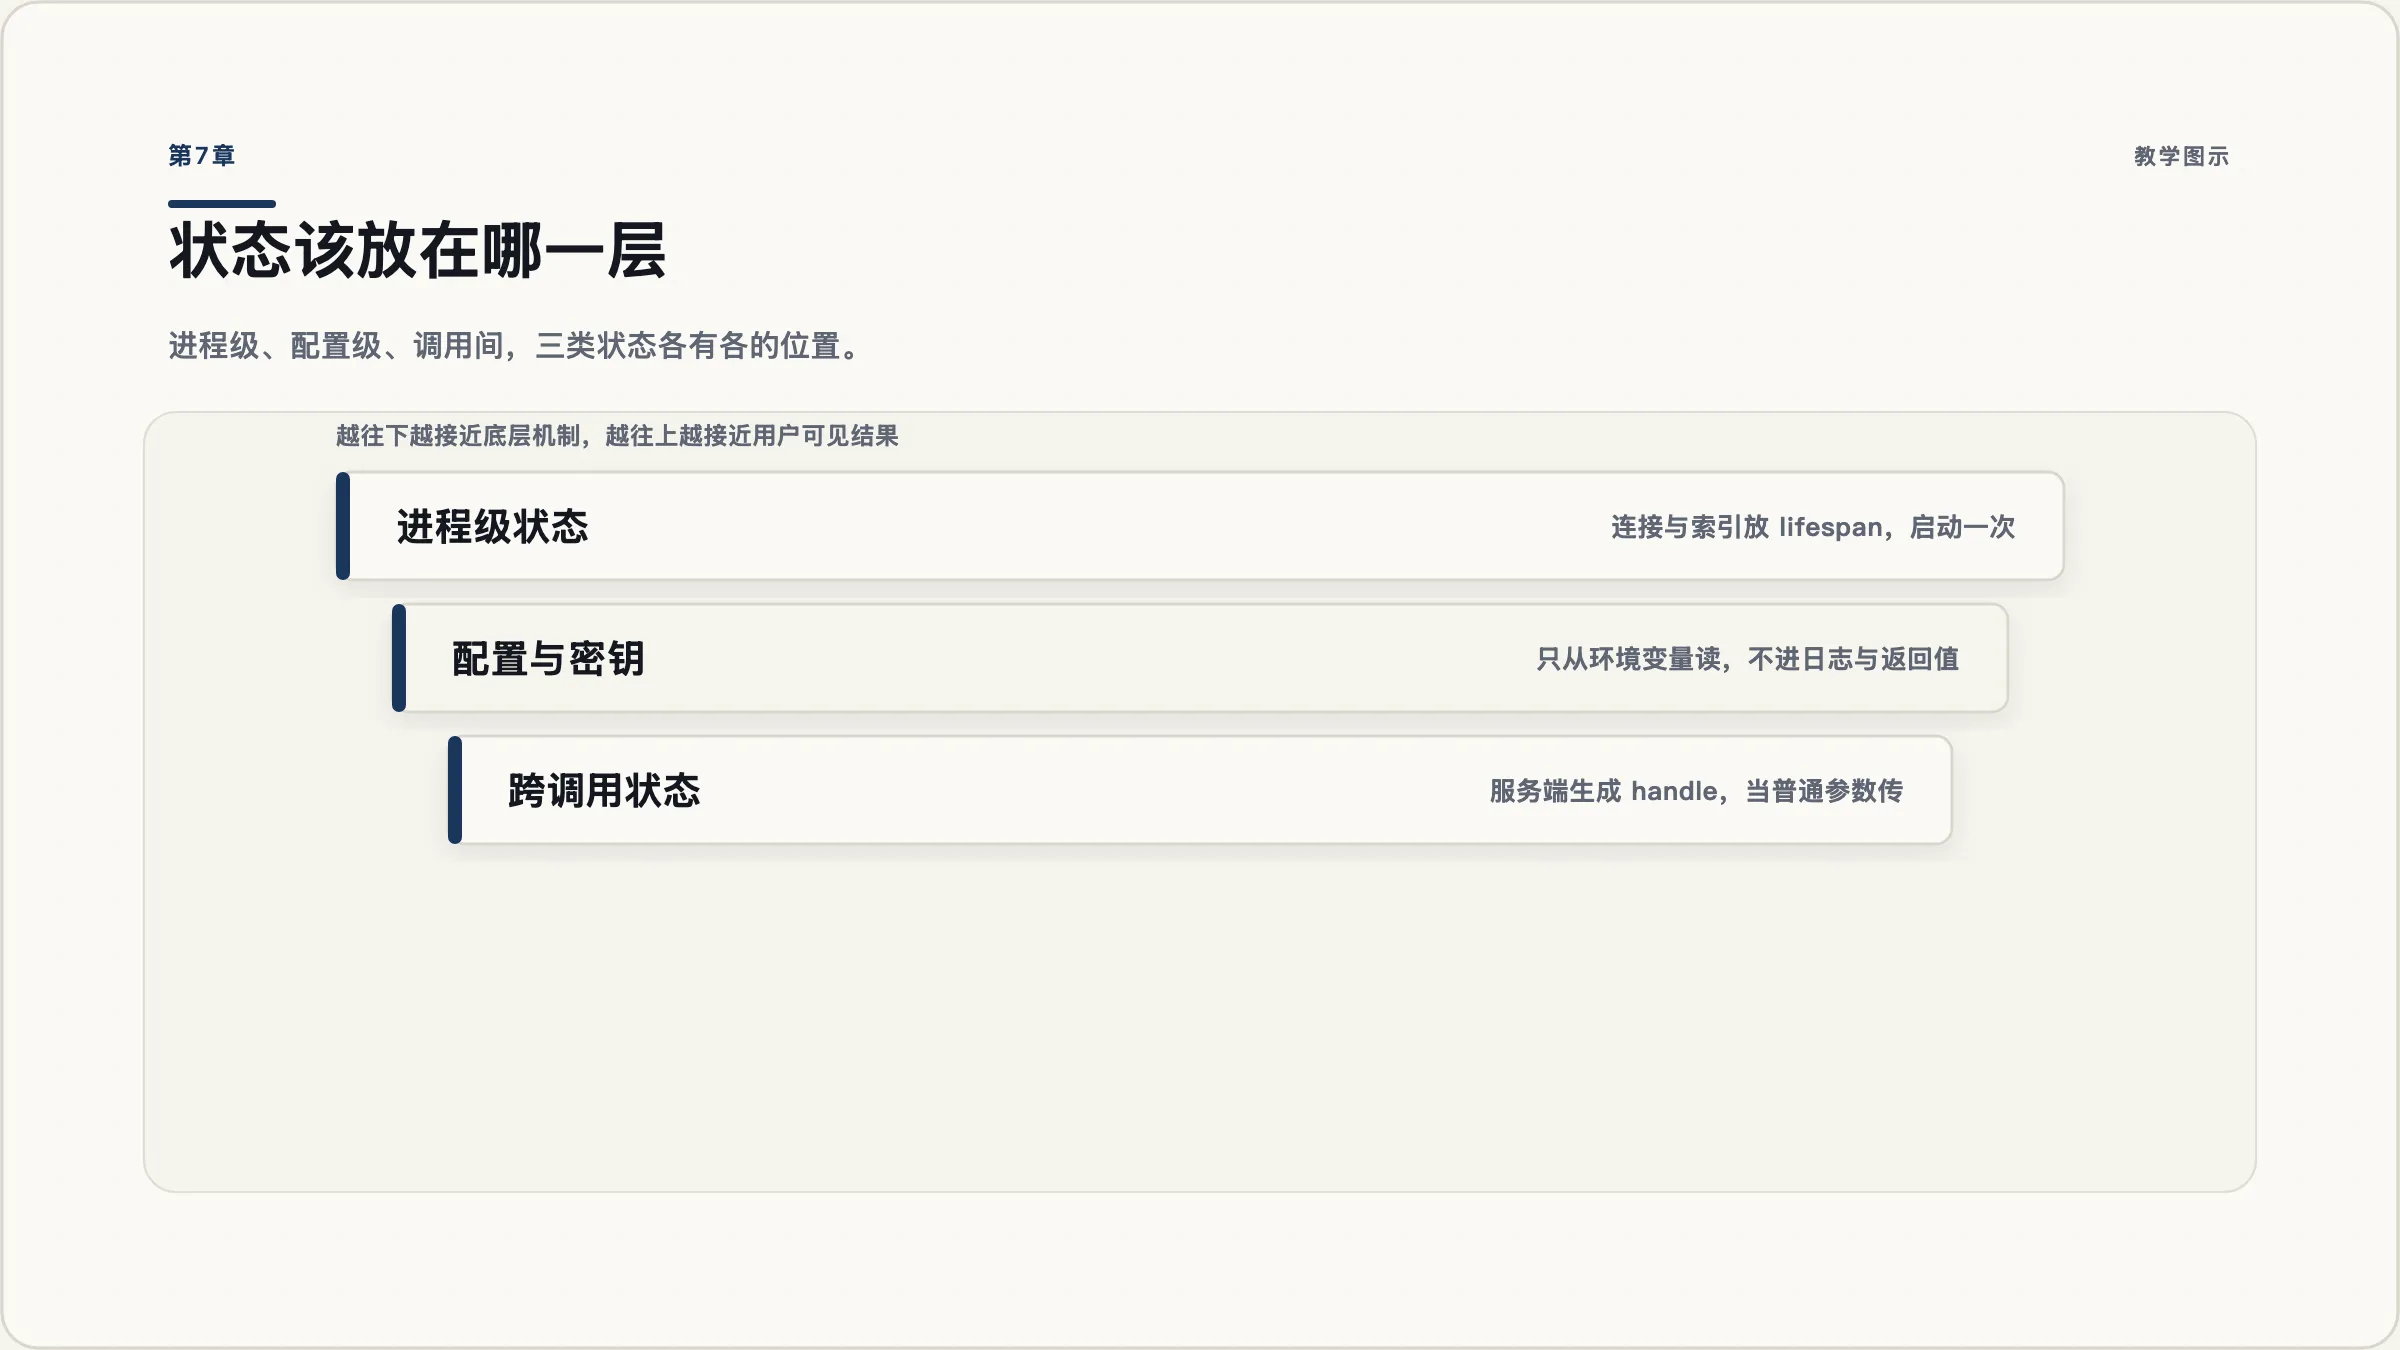Select the 跨调用状态 layer heading
The width and height of the screenshot is (2400, 1350).
click(x=604, y=791)
